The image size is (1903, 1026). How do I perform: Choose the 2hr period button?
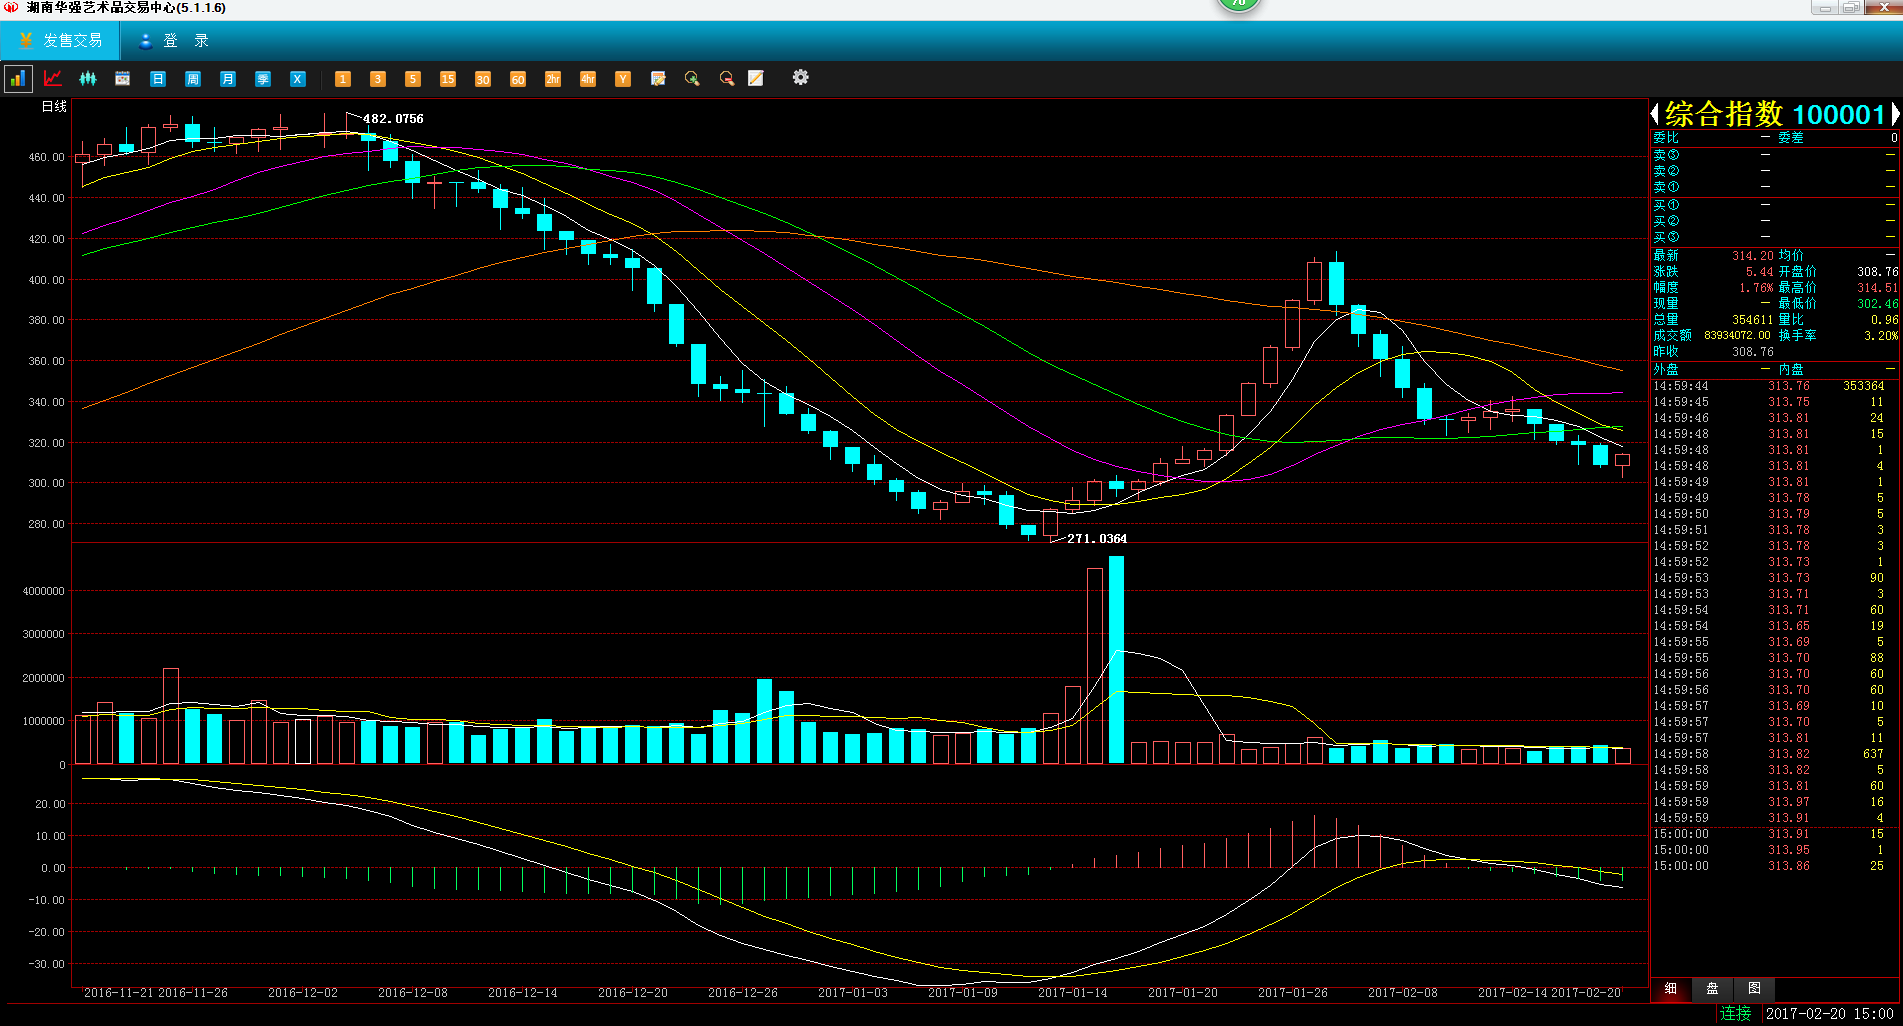[x=553, y=78]
